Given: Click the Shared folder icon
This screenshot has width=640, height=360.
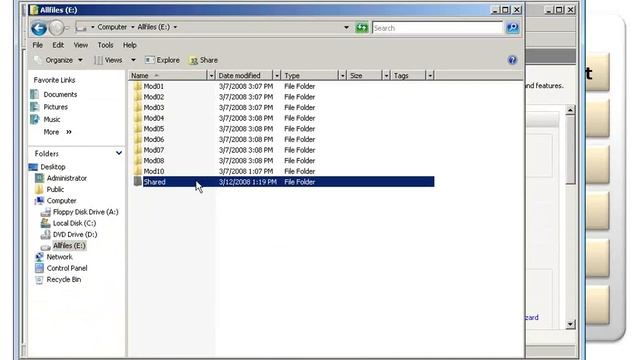Looking at the screenshot, I should [138, 182].
